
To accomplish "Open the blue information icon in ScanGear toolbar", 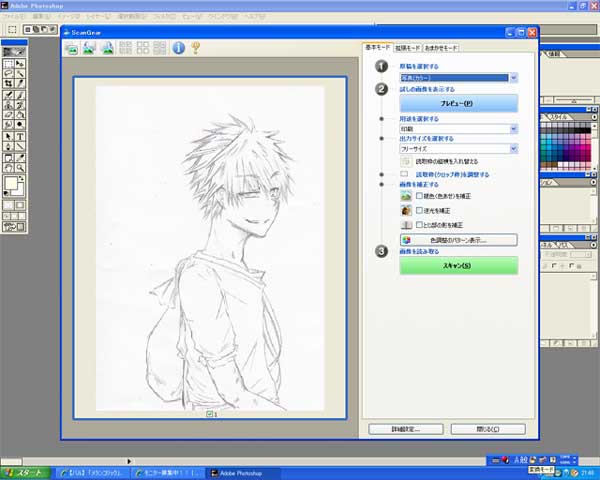I will 178,48.
